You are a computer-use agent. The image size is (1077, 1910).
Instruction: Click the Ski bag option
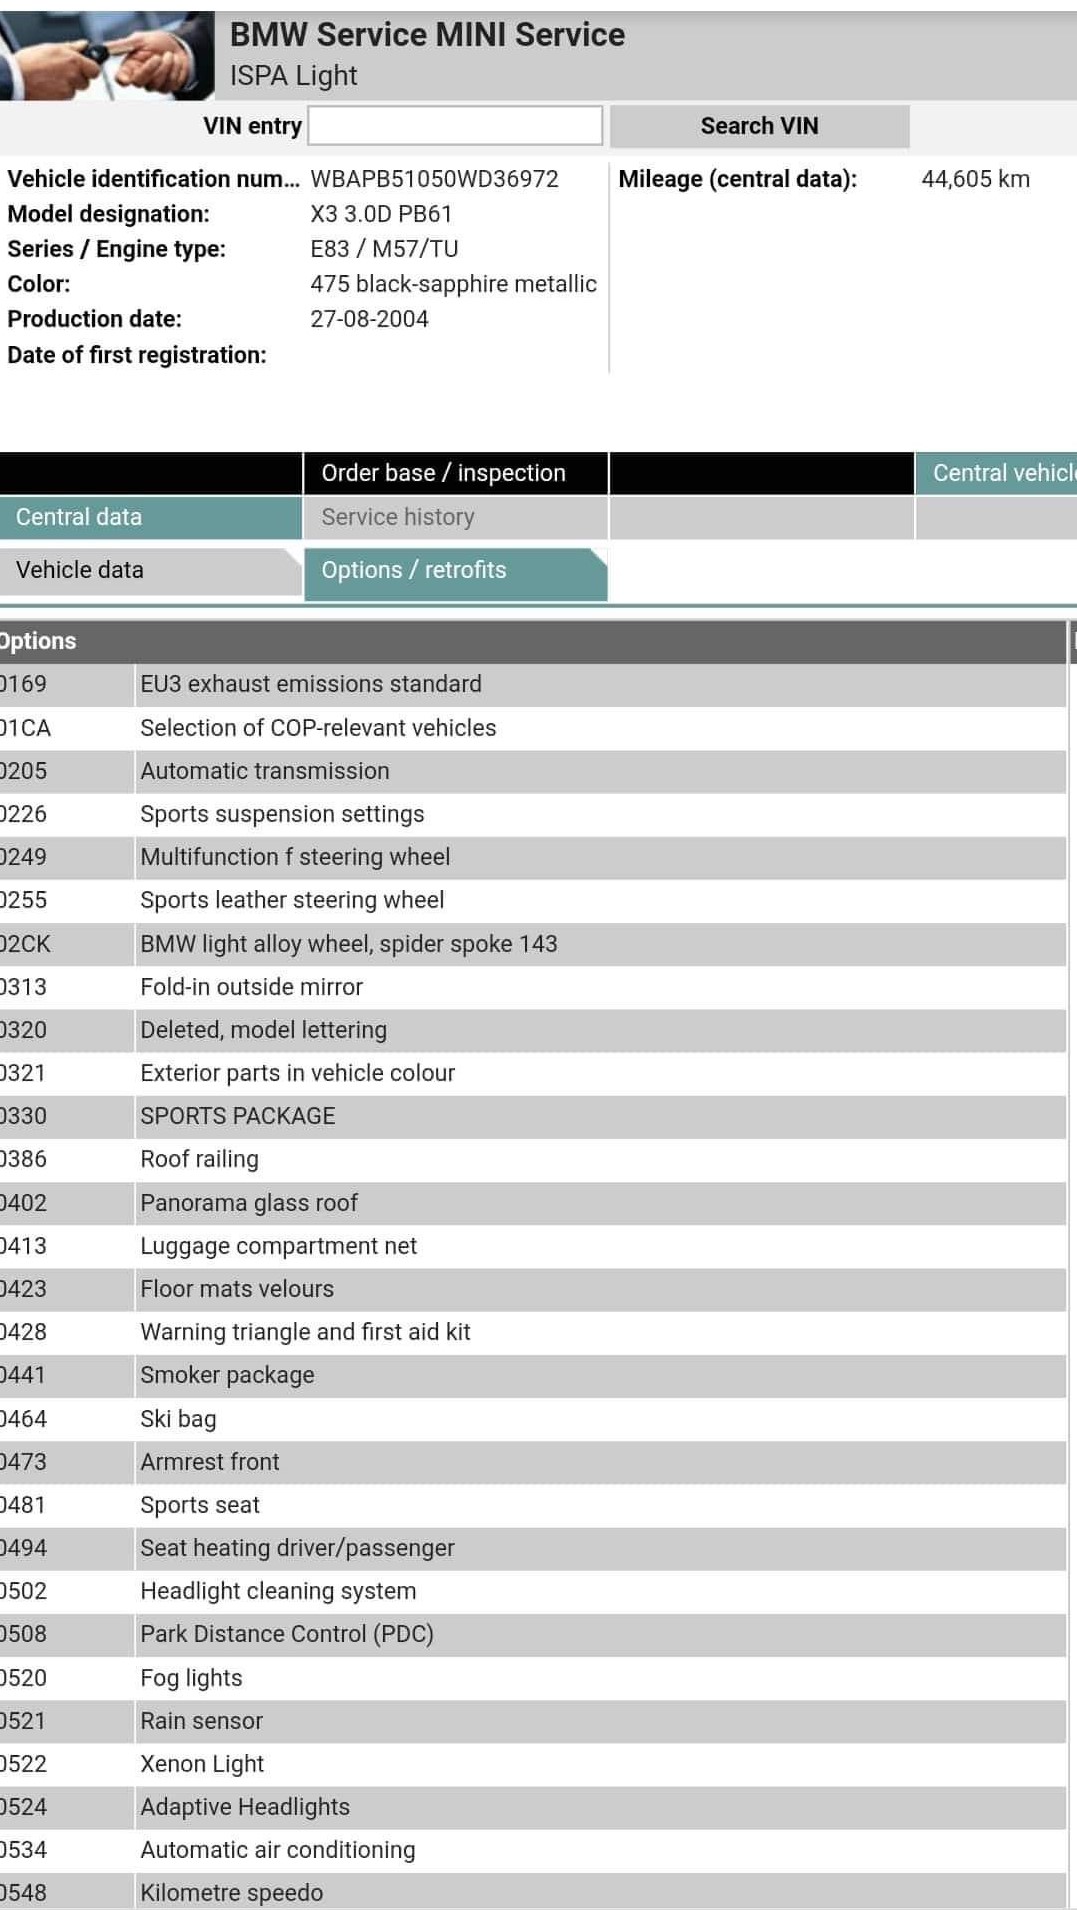click(533, 1419)
